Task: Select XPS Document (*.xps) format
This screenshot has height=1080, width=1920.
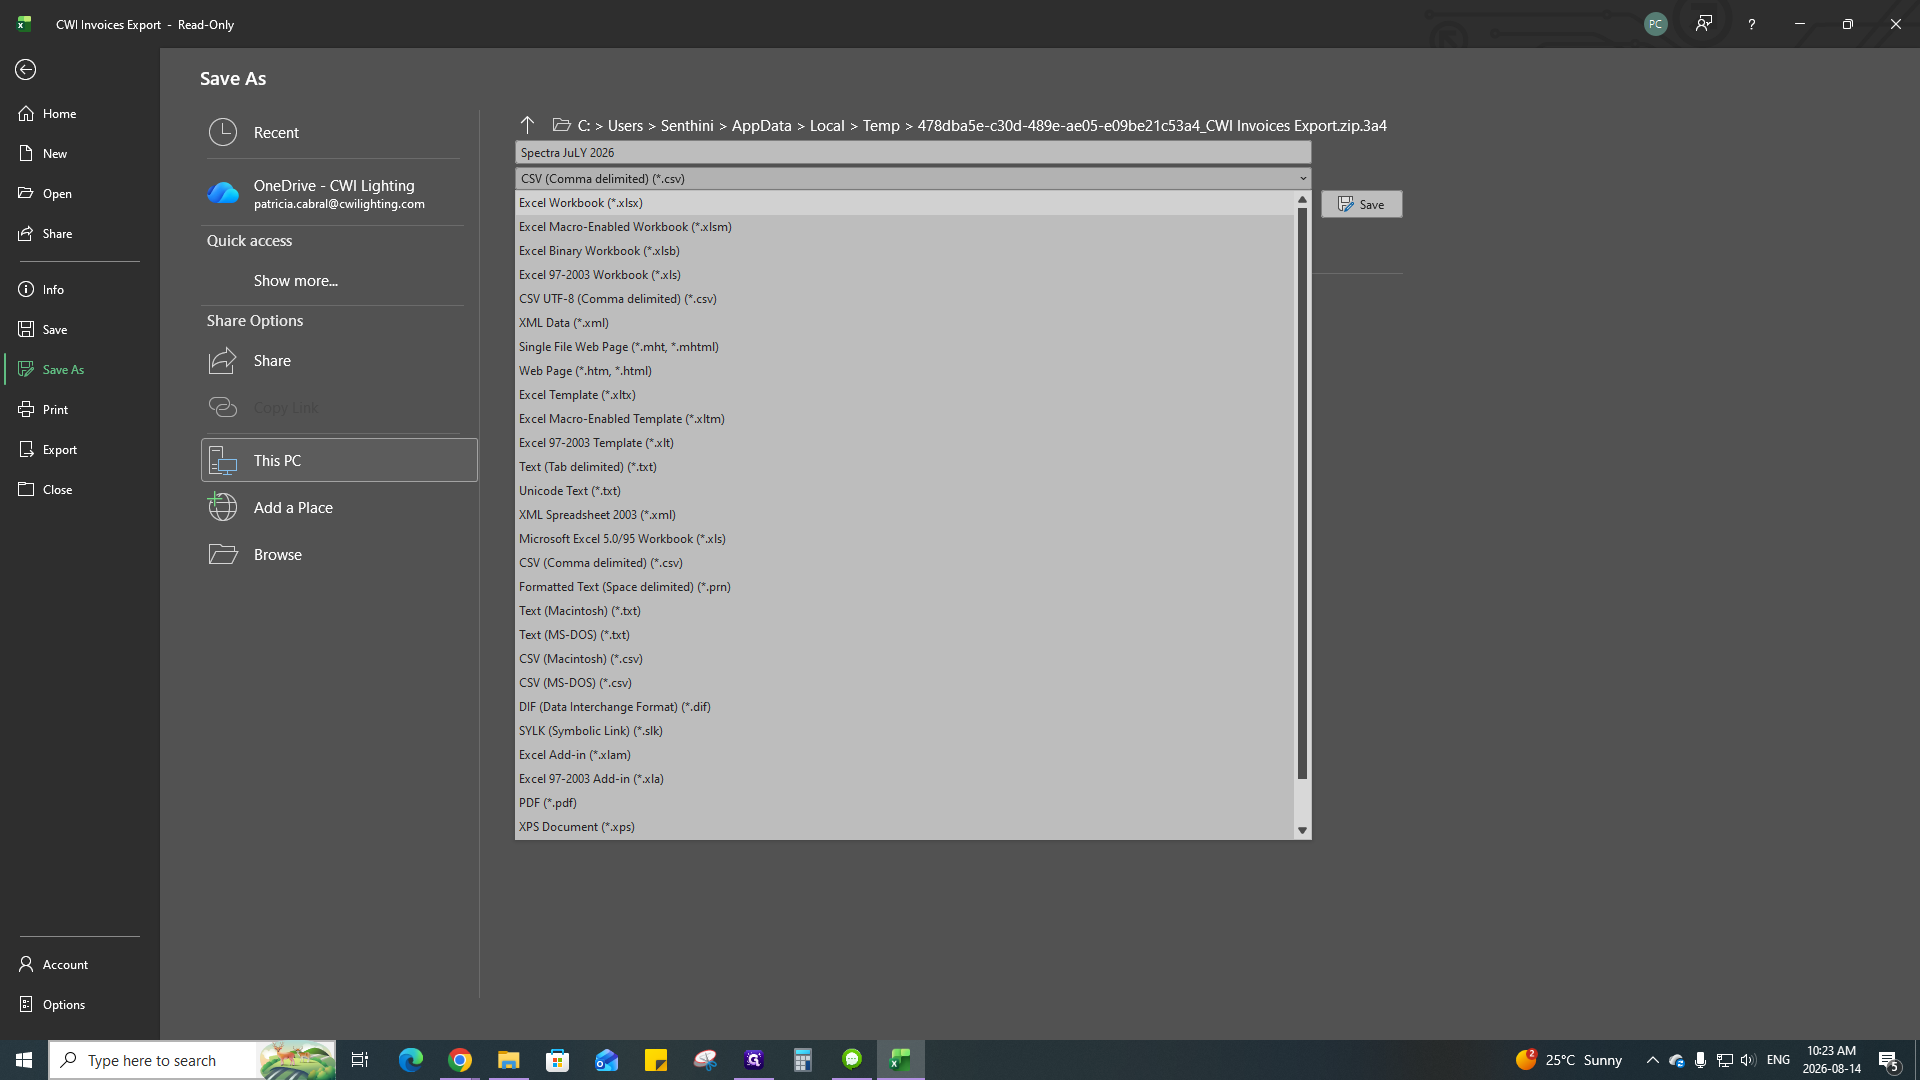Action: click(x=905, y=827)
